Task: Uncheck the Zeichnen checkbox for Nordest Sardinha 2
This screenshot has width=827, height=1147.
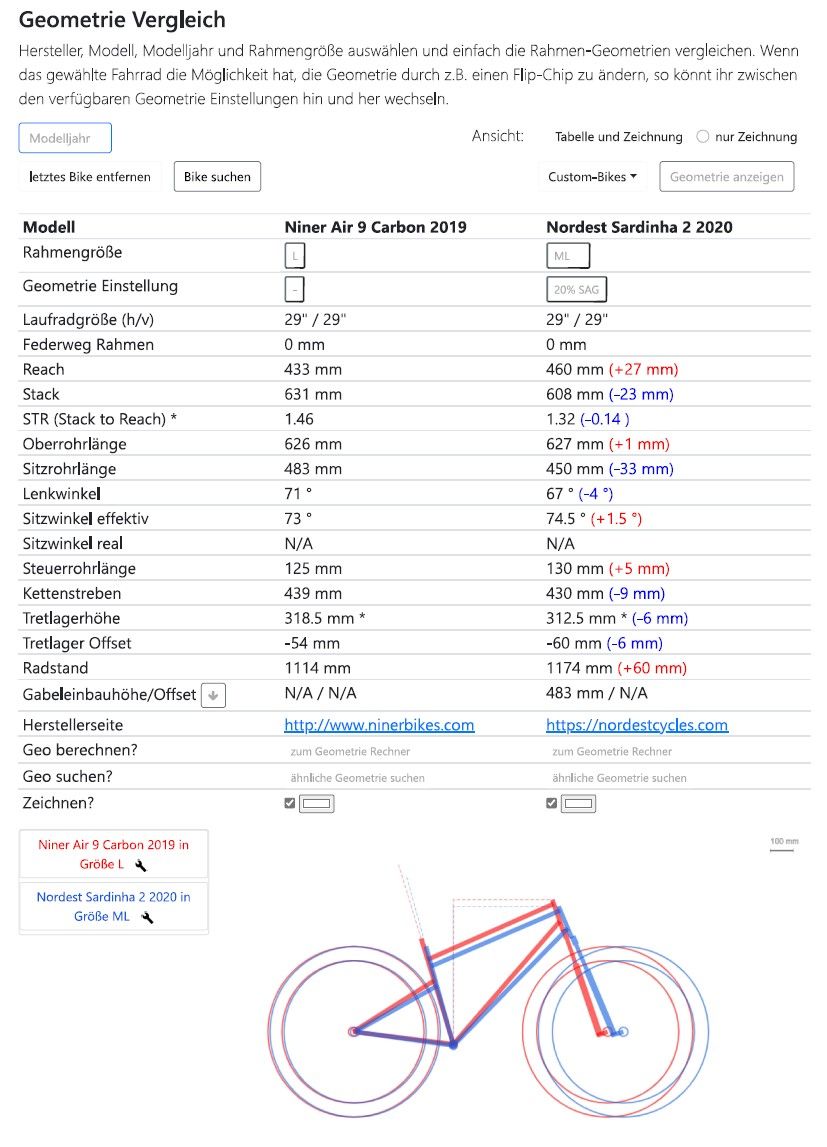Action: click(552, 803)
